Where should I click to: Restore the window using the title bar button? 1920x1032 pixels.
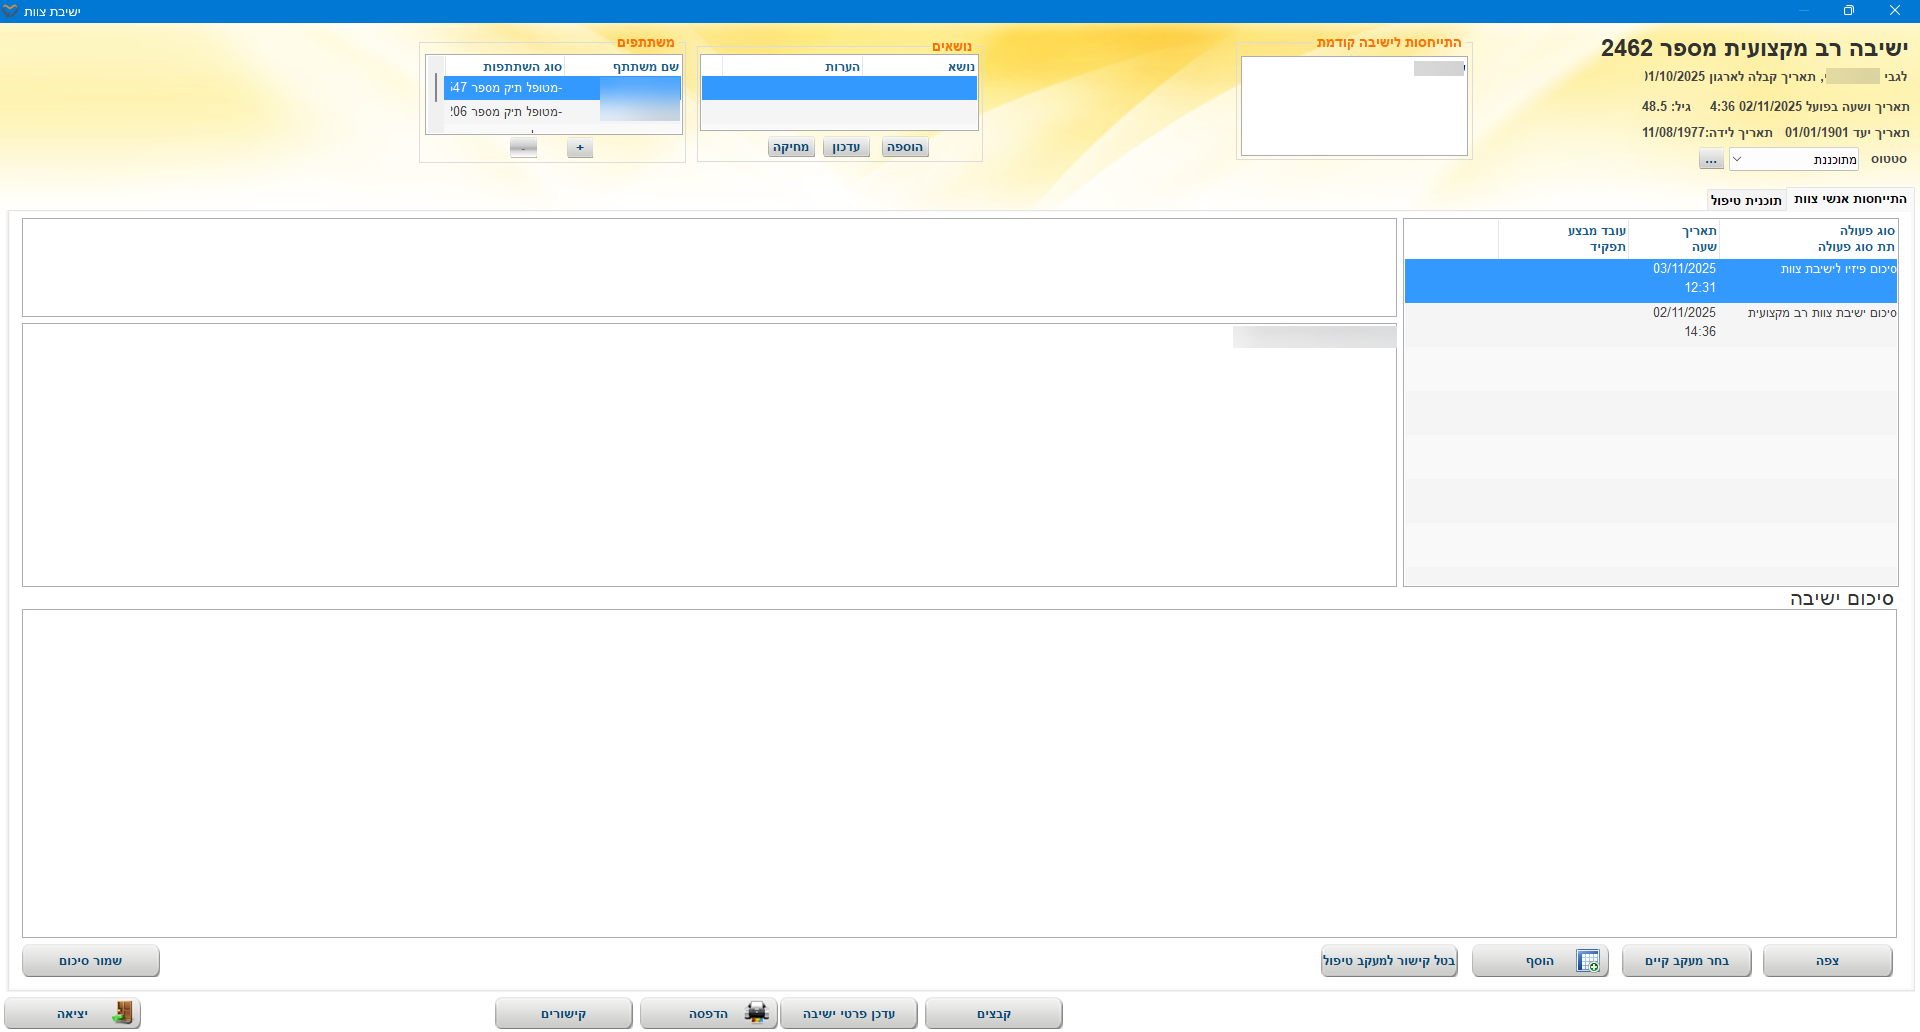point(1848,11)
